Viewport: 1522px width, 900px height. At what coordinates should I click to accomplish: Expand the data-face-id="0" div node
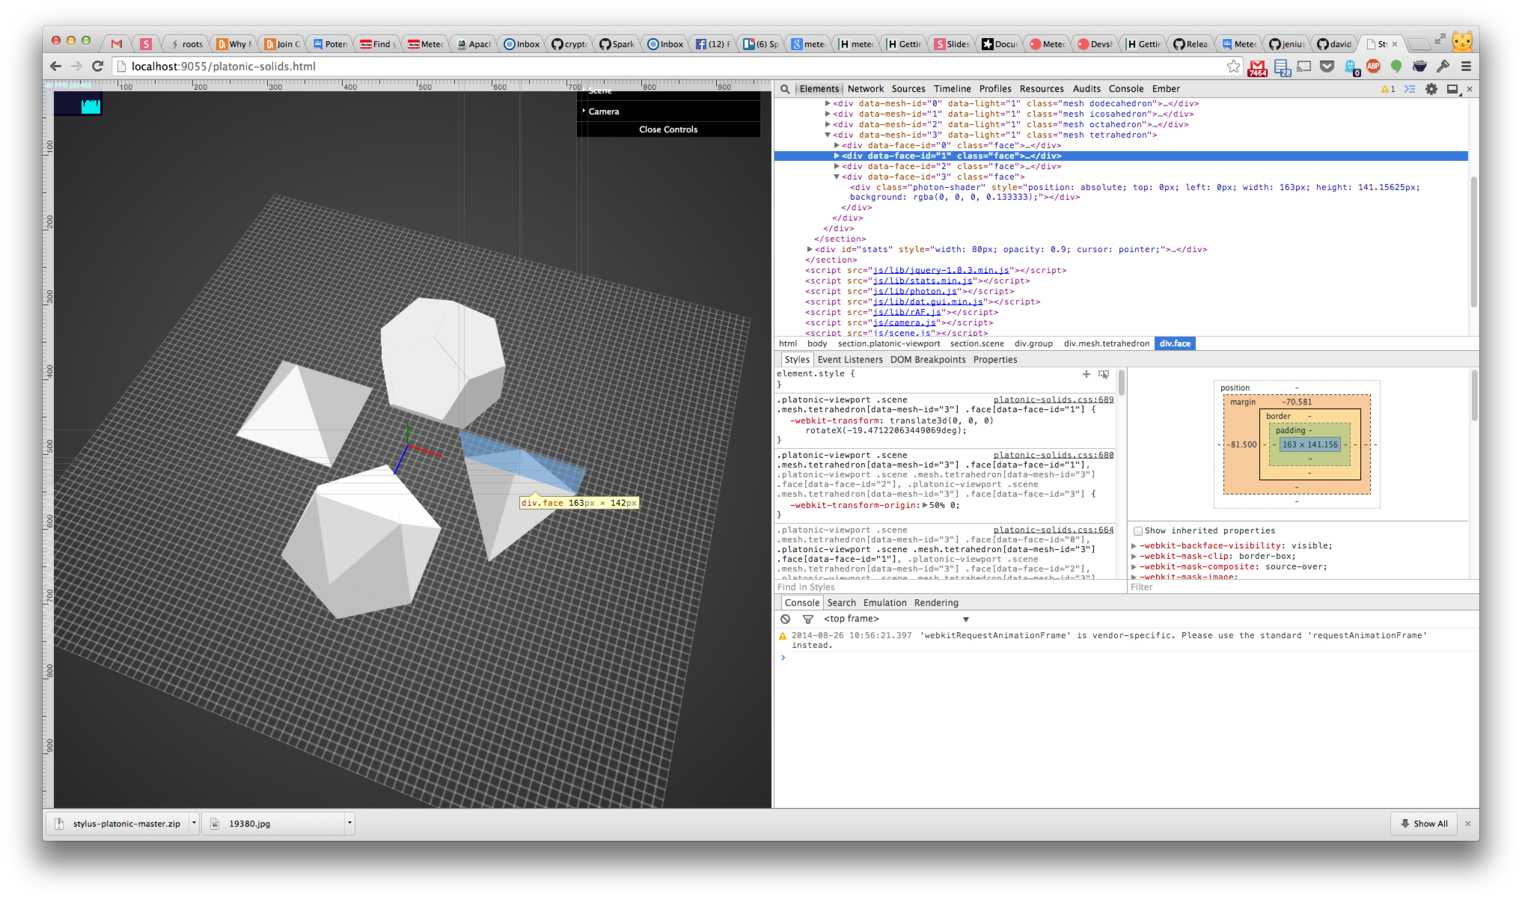pyautogui.click(x=836, y=145)
